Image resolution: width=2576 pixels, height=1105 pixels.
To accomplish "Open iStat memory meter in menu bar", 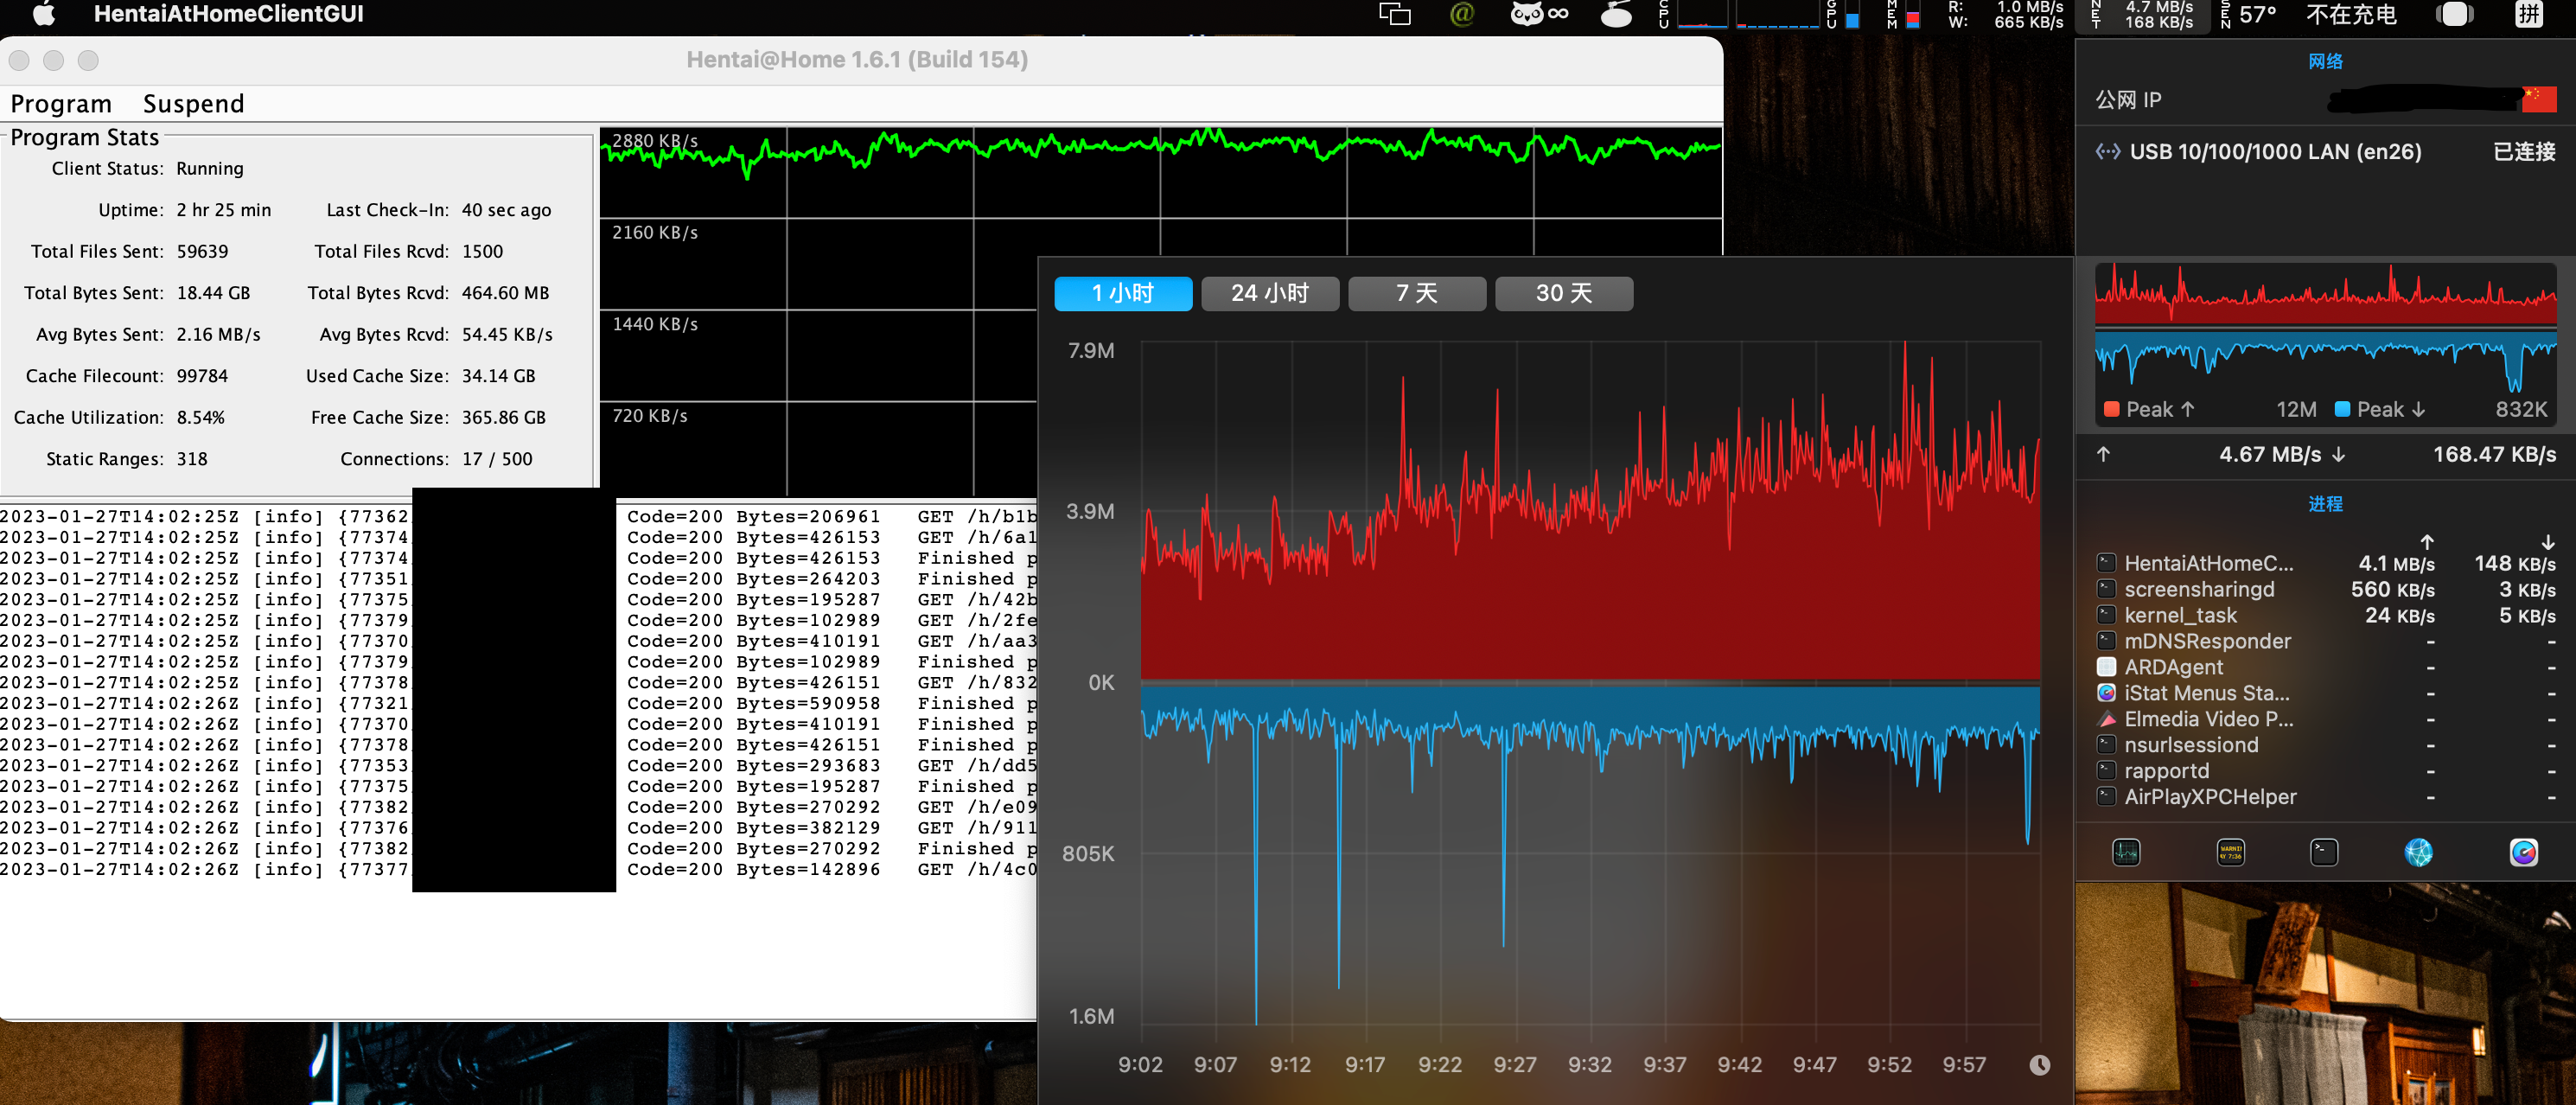I will [1903, 14].
